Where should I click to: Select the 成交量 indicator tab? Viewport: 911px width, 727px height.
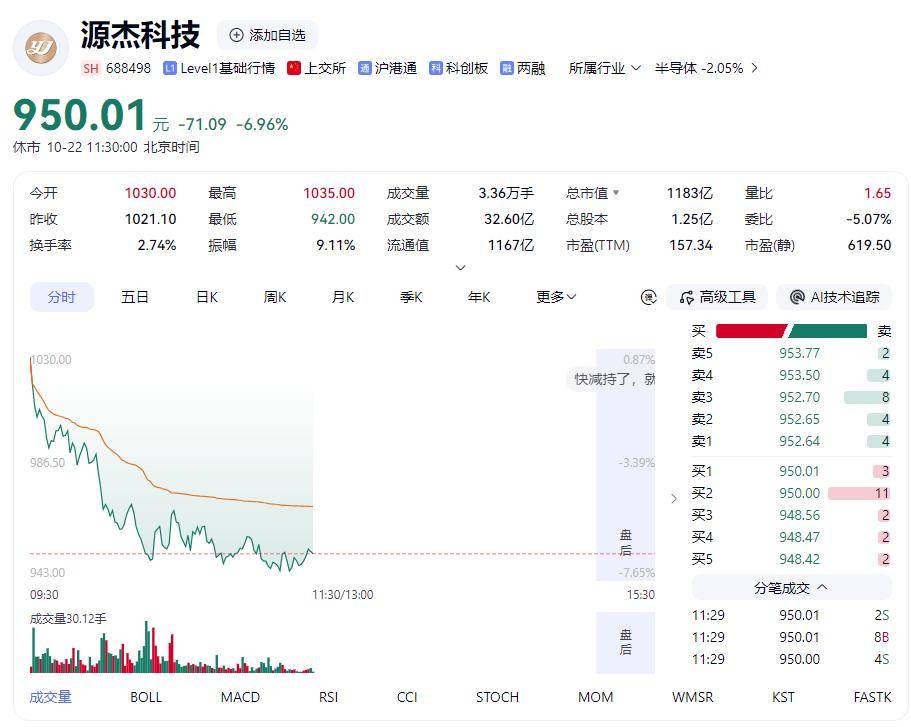click(51, 697)
